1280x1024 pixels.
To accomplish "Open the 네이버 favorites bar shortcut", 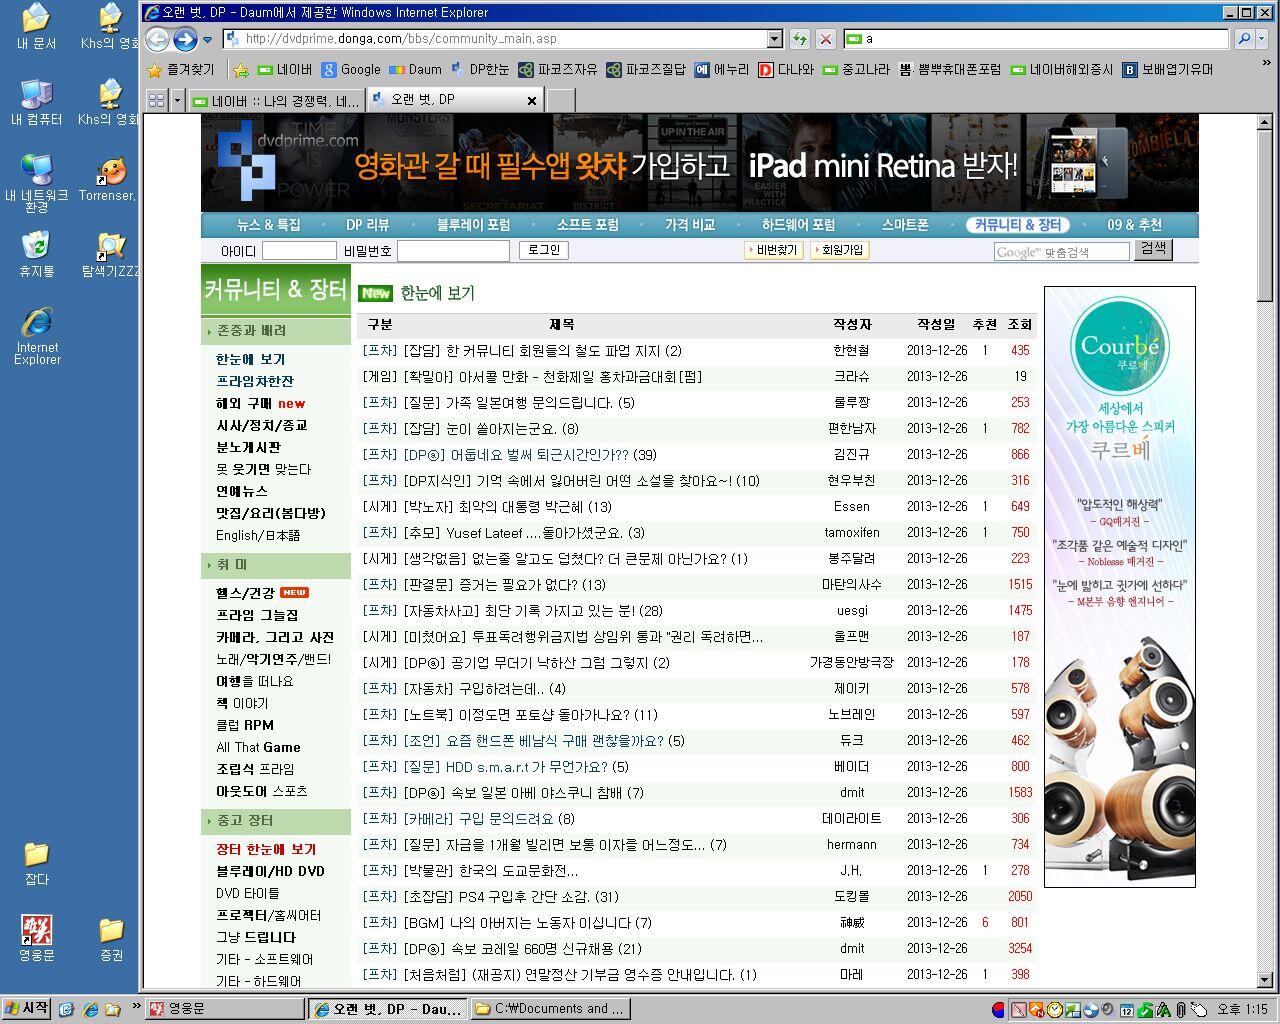I will (x=285, y=70).
